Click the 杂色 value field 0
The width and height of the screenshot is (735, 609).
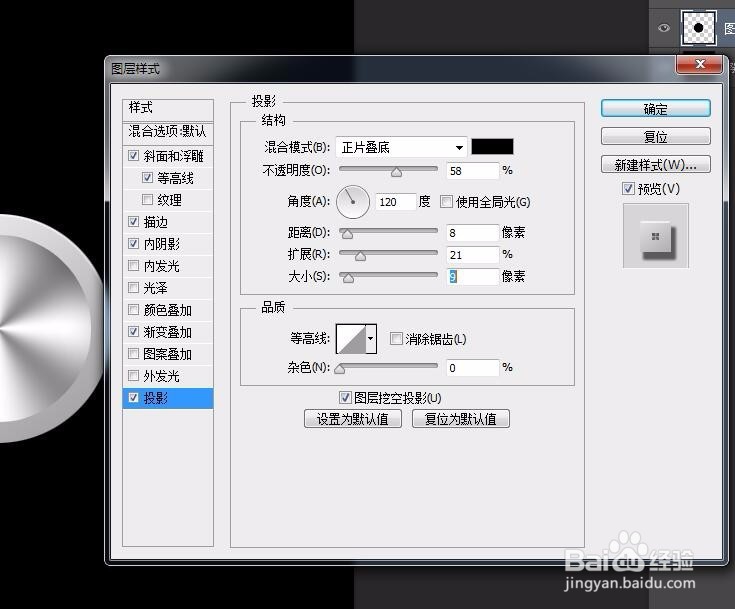pos(472,368)
